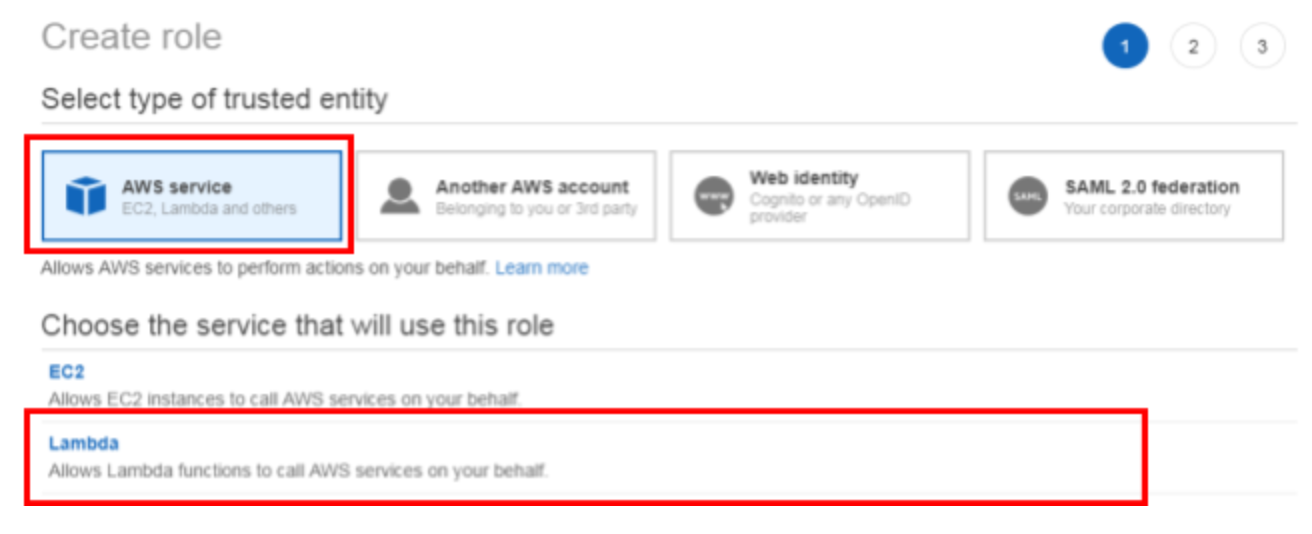Jump to step 3 circle indicator
The image size is (1312, 534).
pos(1262,46)
